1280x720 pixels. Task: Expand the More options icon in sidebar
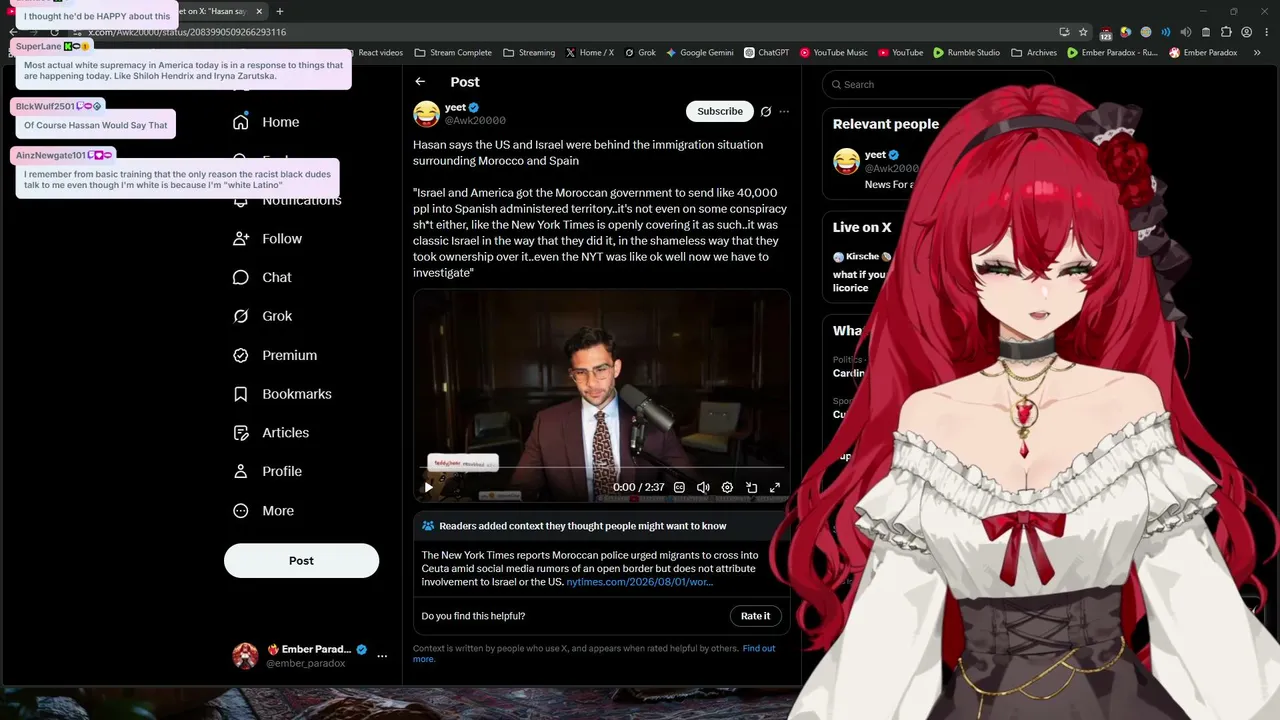click(x=240, y=511)
